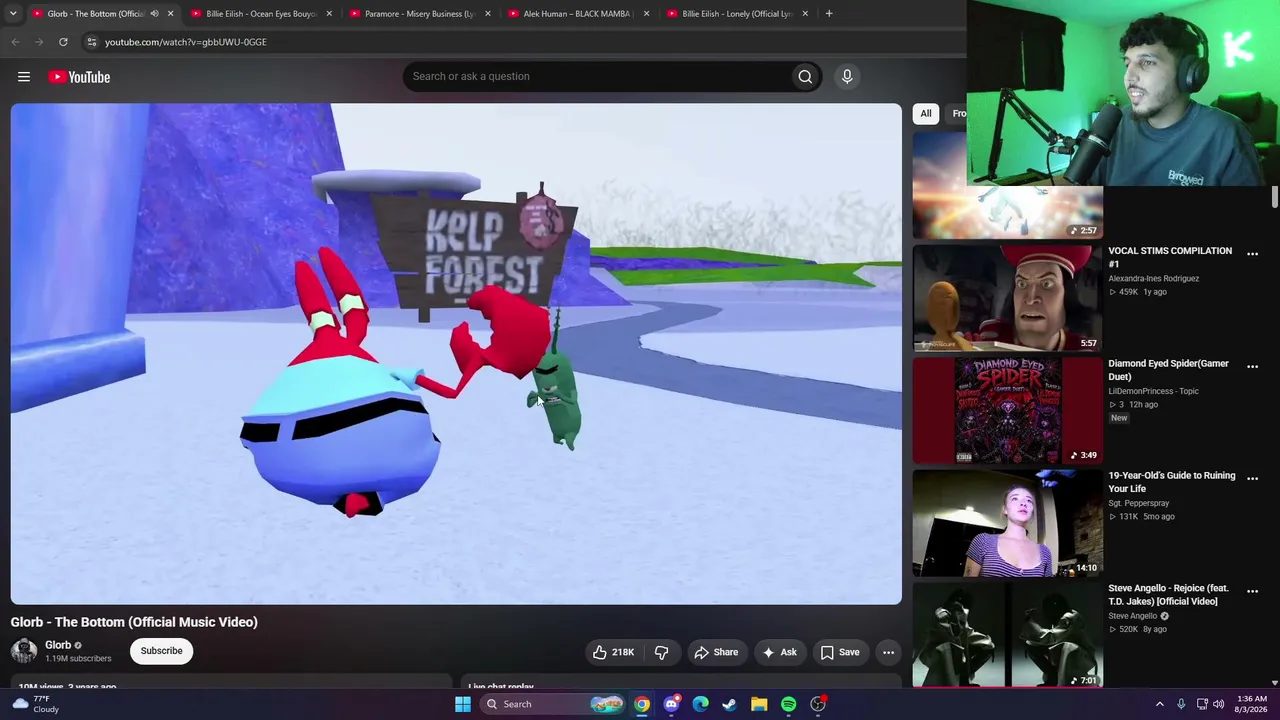The width and height of the screenshot is (1280, 720).
Task: Mute the Glorb tab audio speaker icon
Action: 154,14
